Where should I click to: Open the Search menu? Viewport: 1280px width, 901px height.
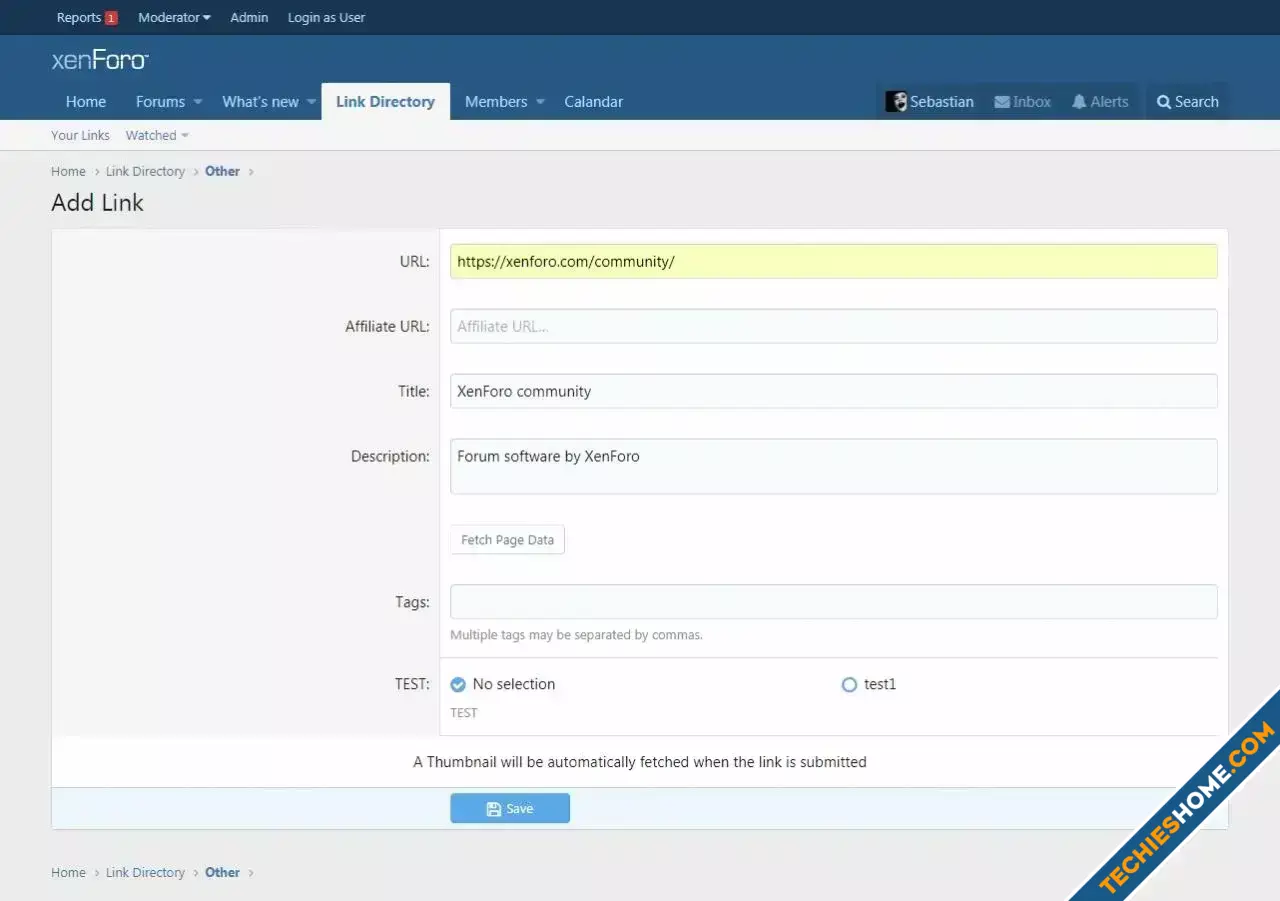[1188, 102]
